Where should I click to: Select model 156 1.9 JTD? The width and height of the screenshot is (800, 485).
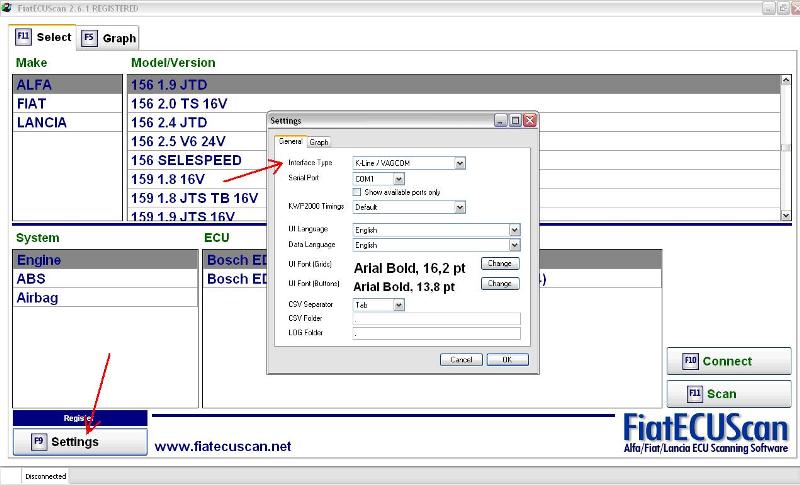[454, 85]
